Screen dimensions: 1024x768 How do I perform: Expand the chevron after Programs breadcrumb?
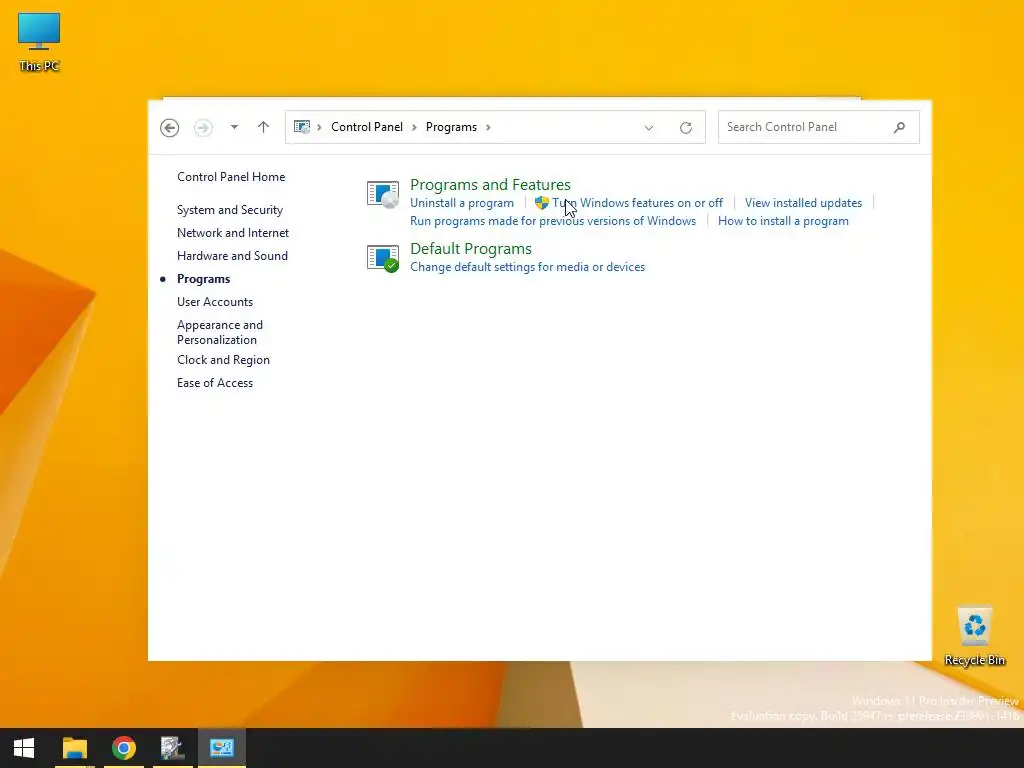click(x=488, y=127)
